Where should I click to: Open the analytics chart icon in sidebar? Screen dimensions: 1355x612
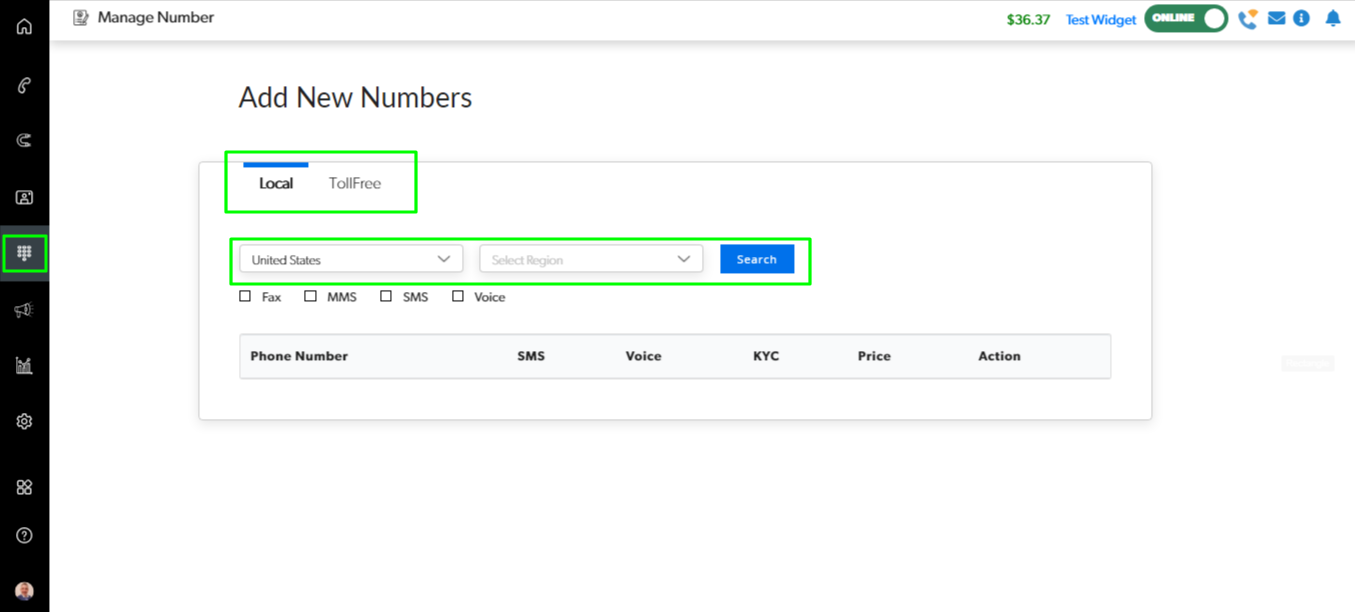pyautogui.click(x=24, y=366)
